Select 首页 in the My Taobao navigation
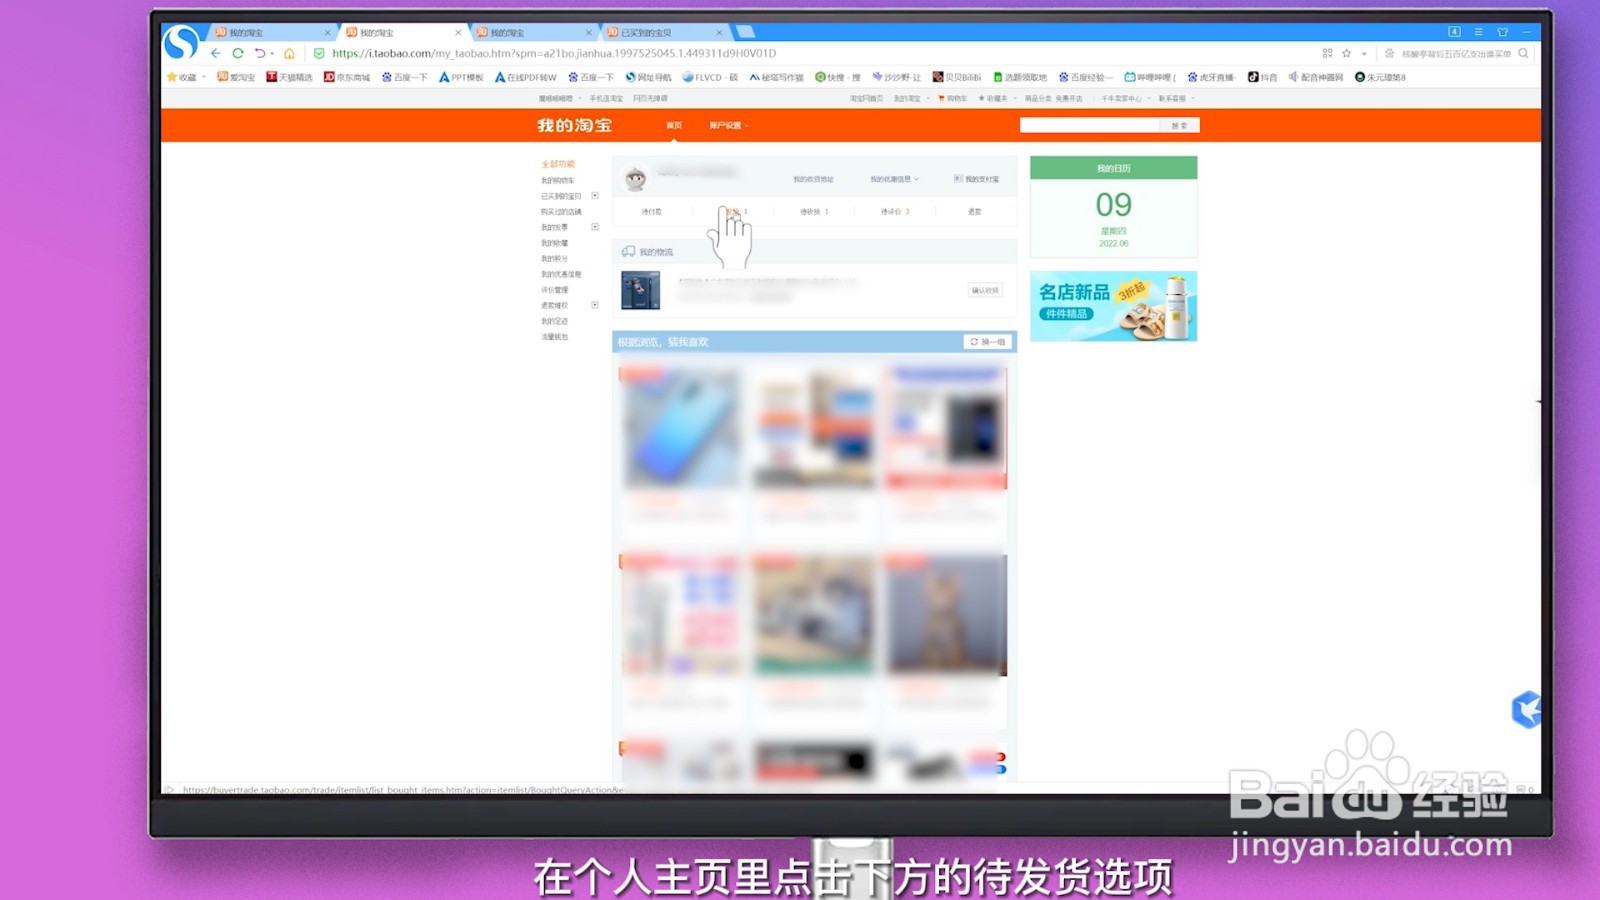Screen dimensions: 1600x900 click(672, 124)
